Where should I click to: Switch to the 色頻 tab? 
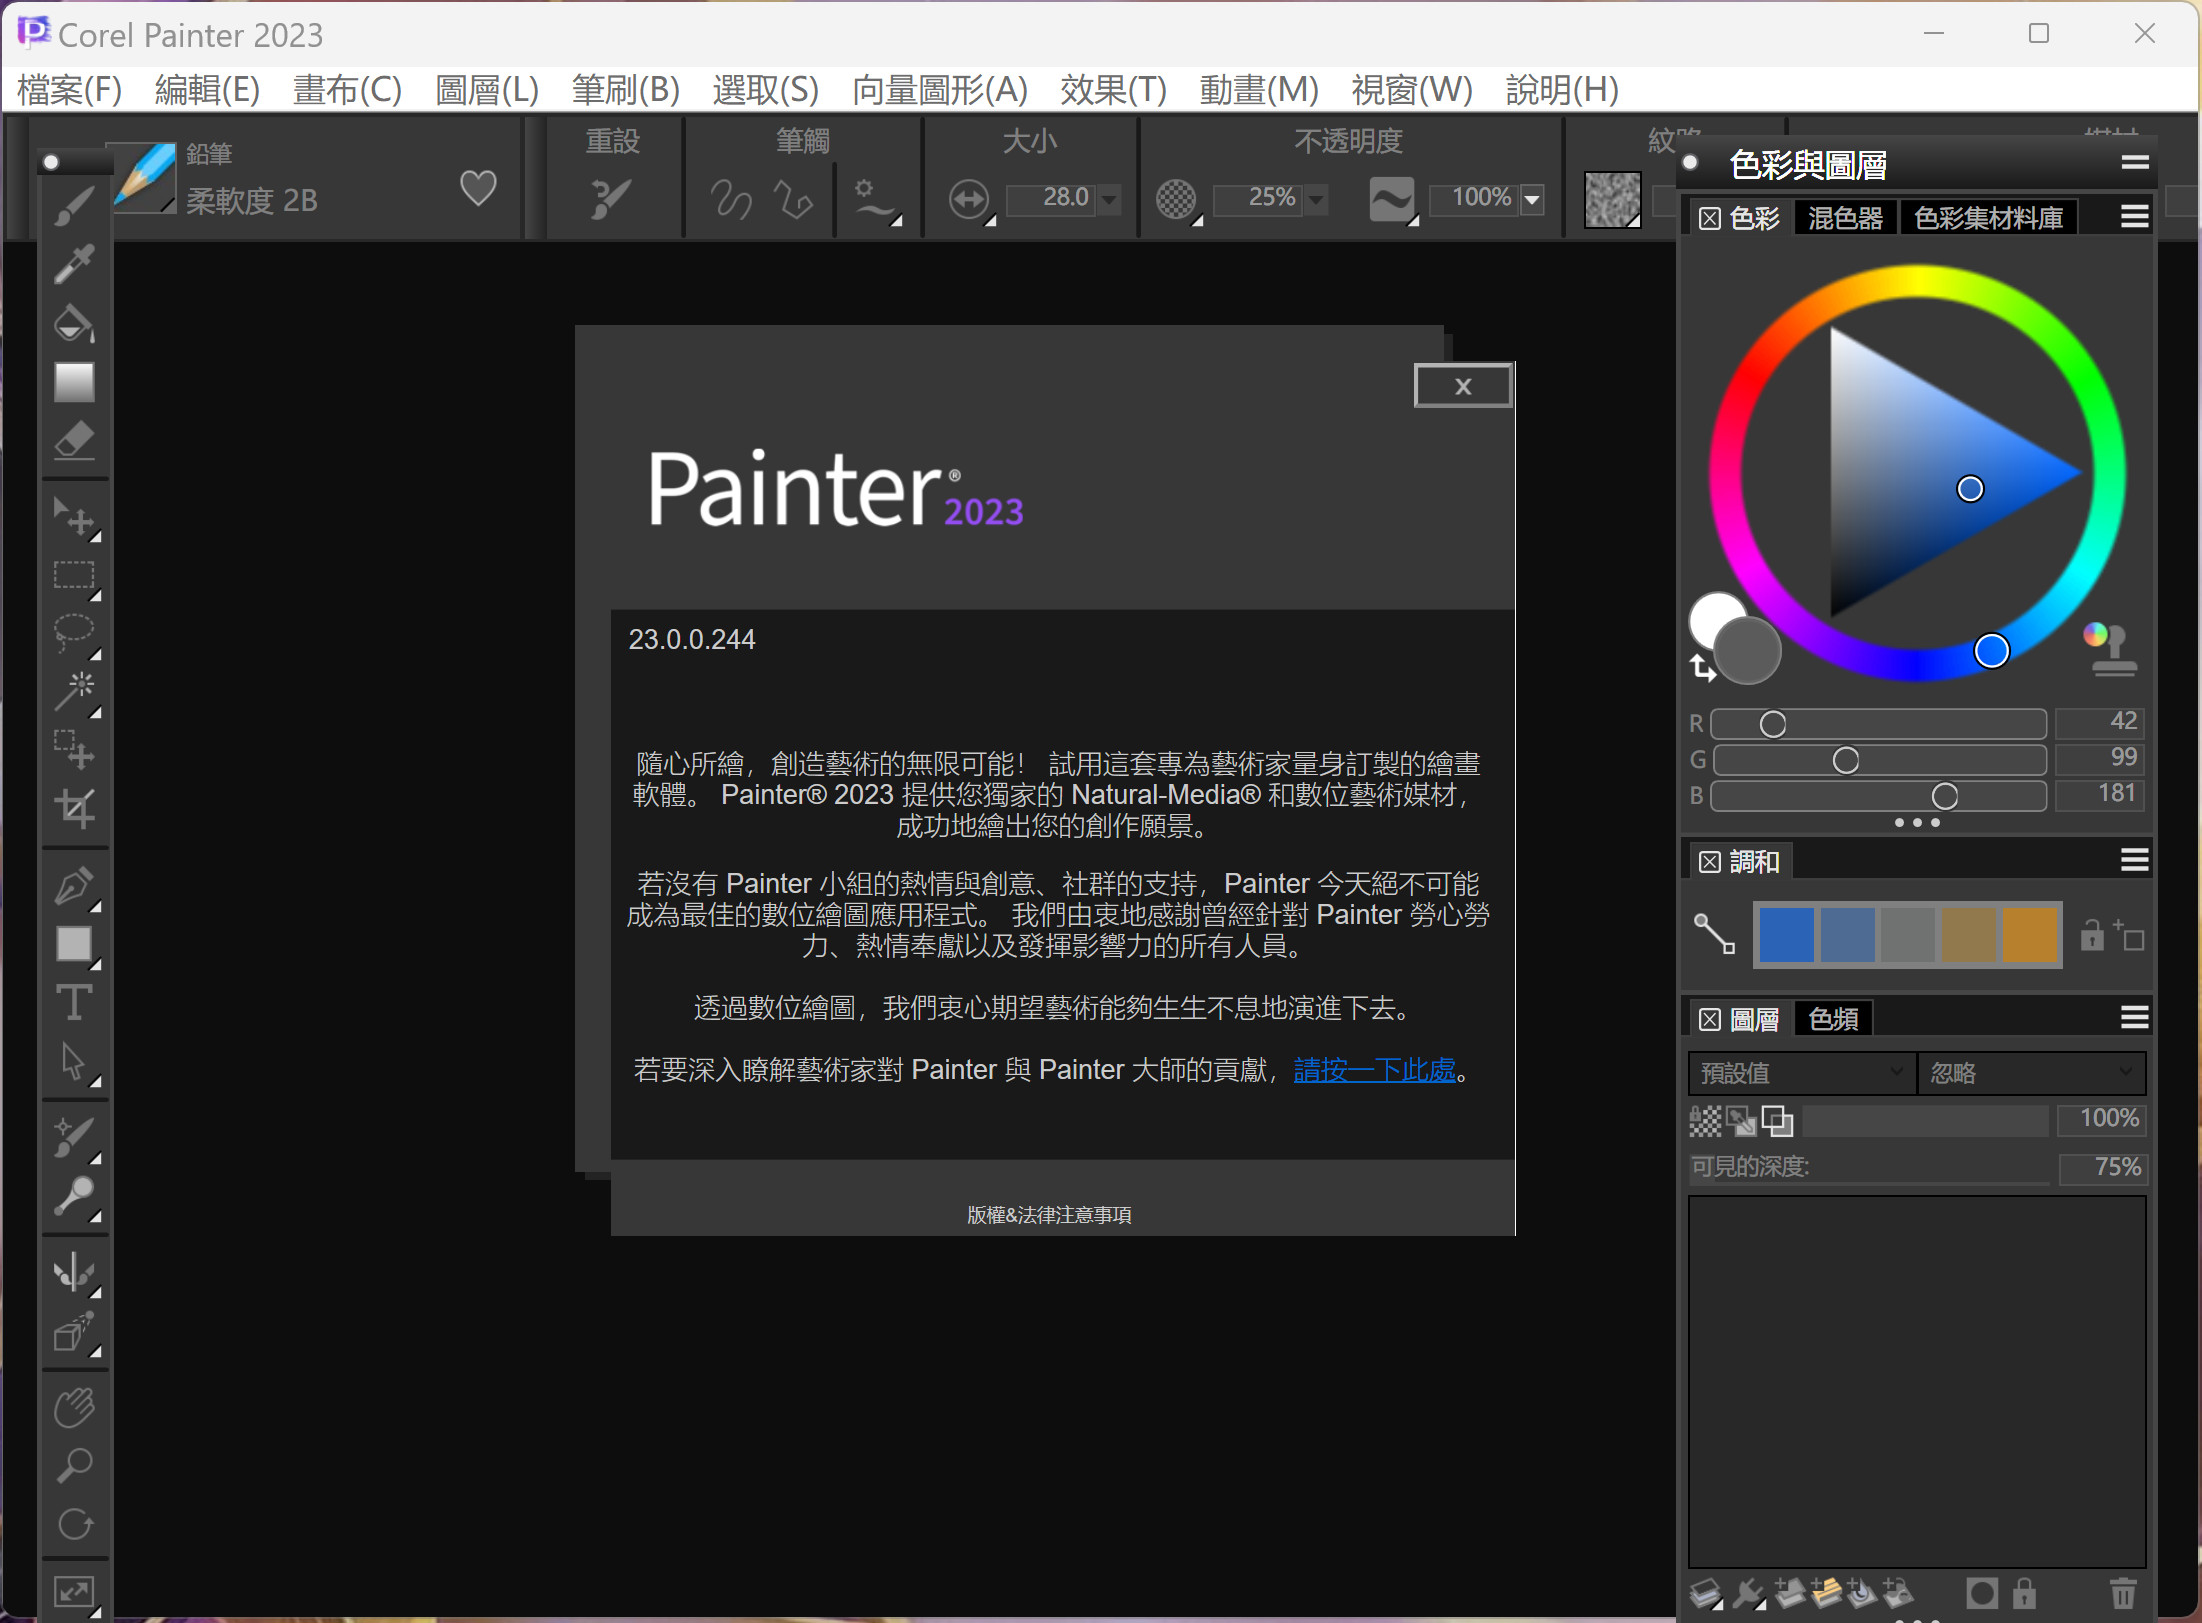[1833, 1019]
